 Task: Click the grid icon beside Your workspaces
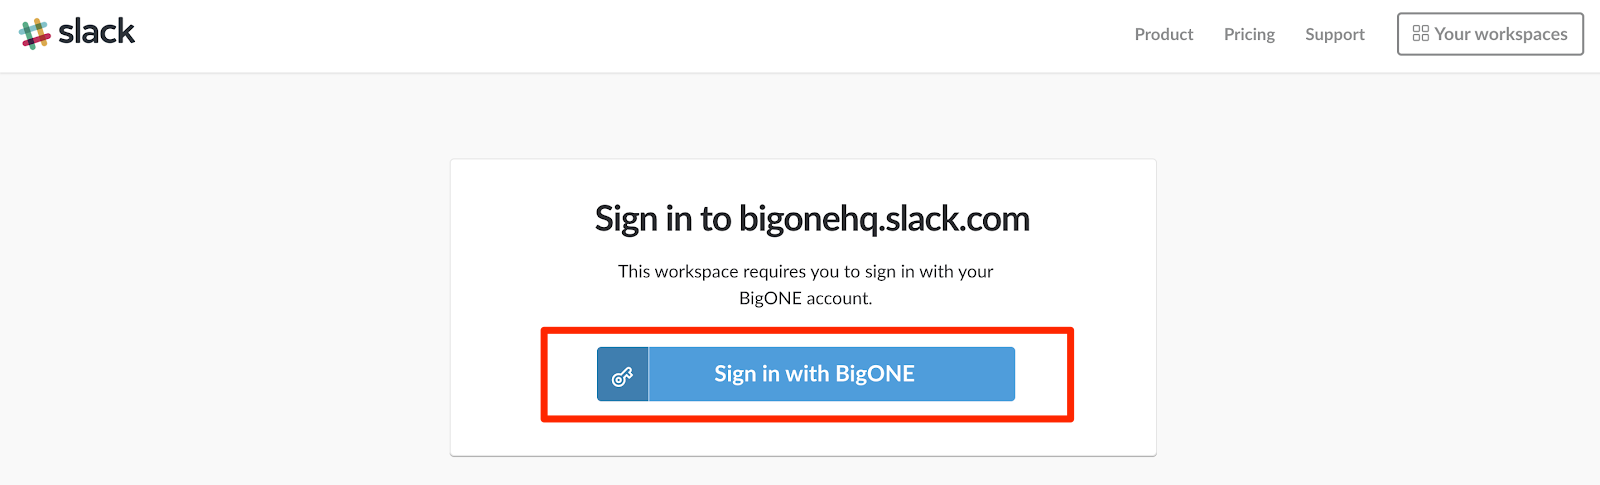pos(1420,34)
